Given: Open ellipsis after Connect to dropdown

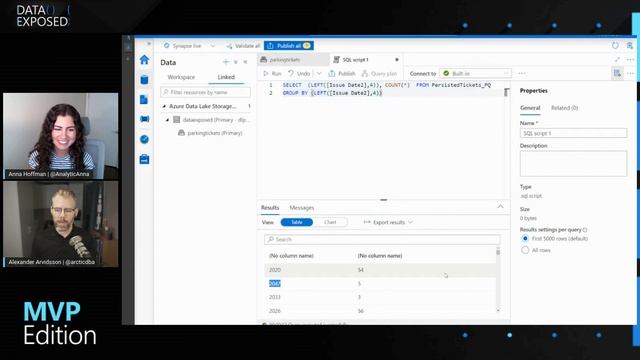Looking at the screenshot, I should (x=522, y=73).
